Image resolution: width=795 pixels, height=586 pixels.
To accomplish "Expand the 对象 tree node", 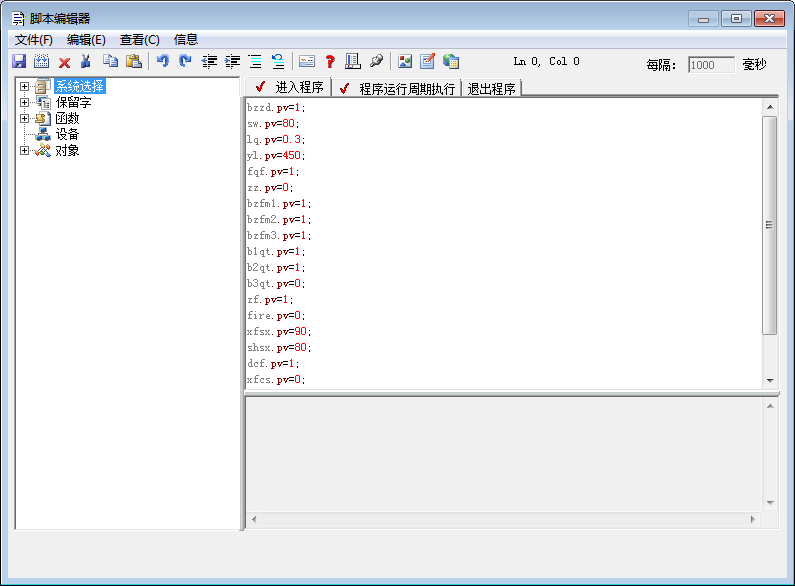I will [25, 151].
